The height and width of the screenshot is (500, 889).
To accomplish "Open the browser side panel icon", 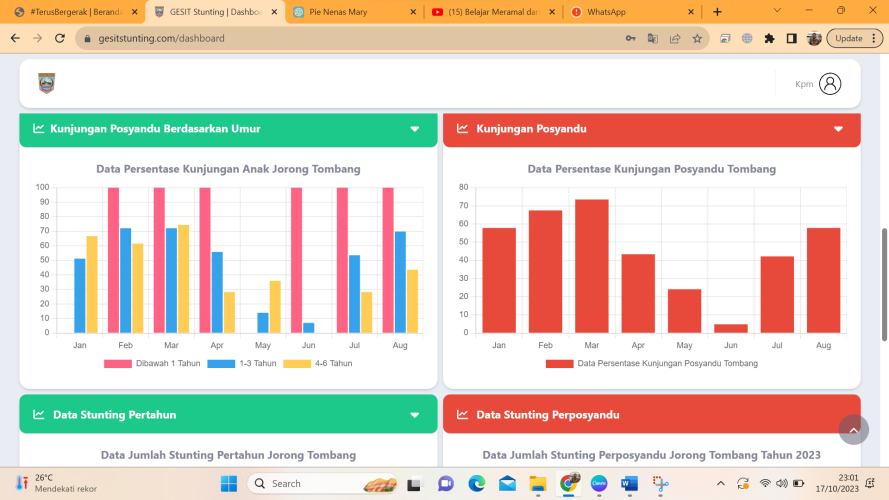I will [791, 38].
